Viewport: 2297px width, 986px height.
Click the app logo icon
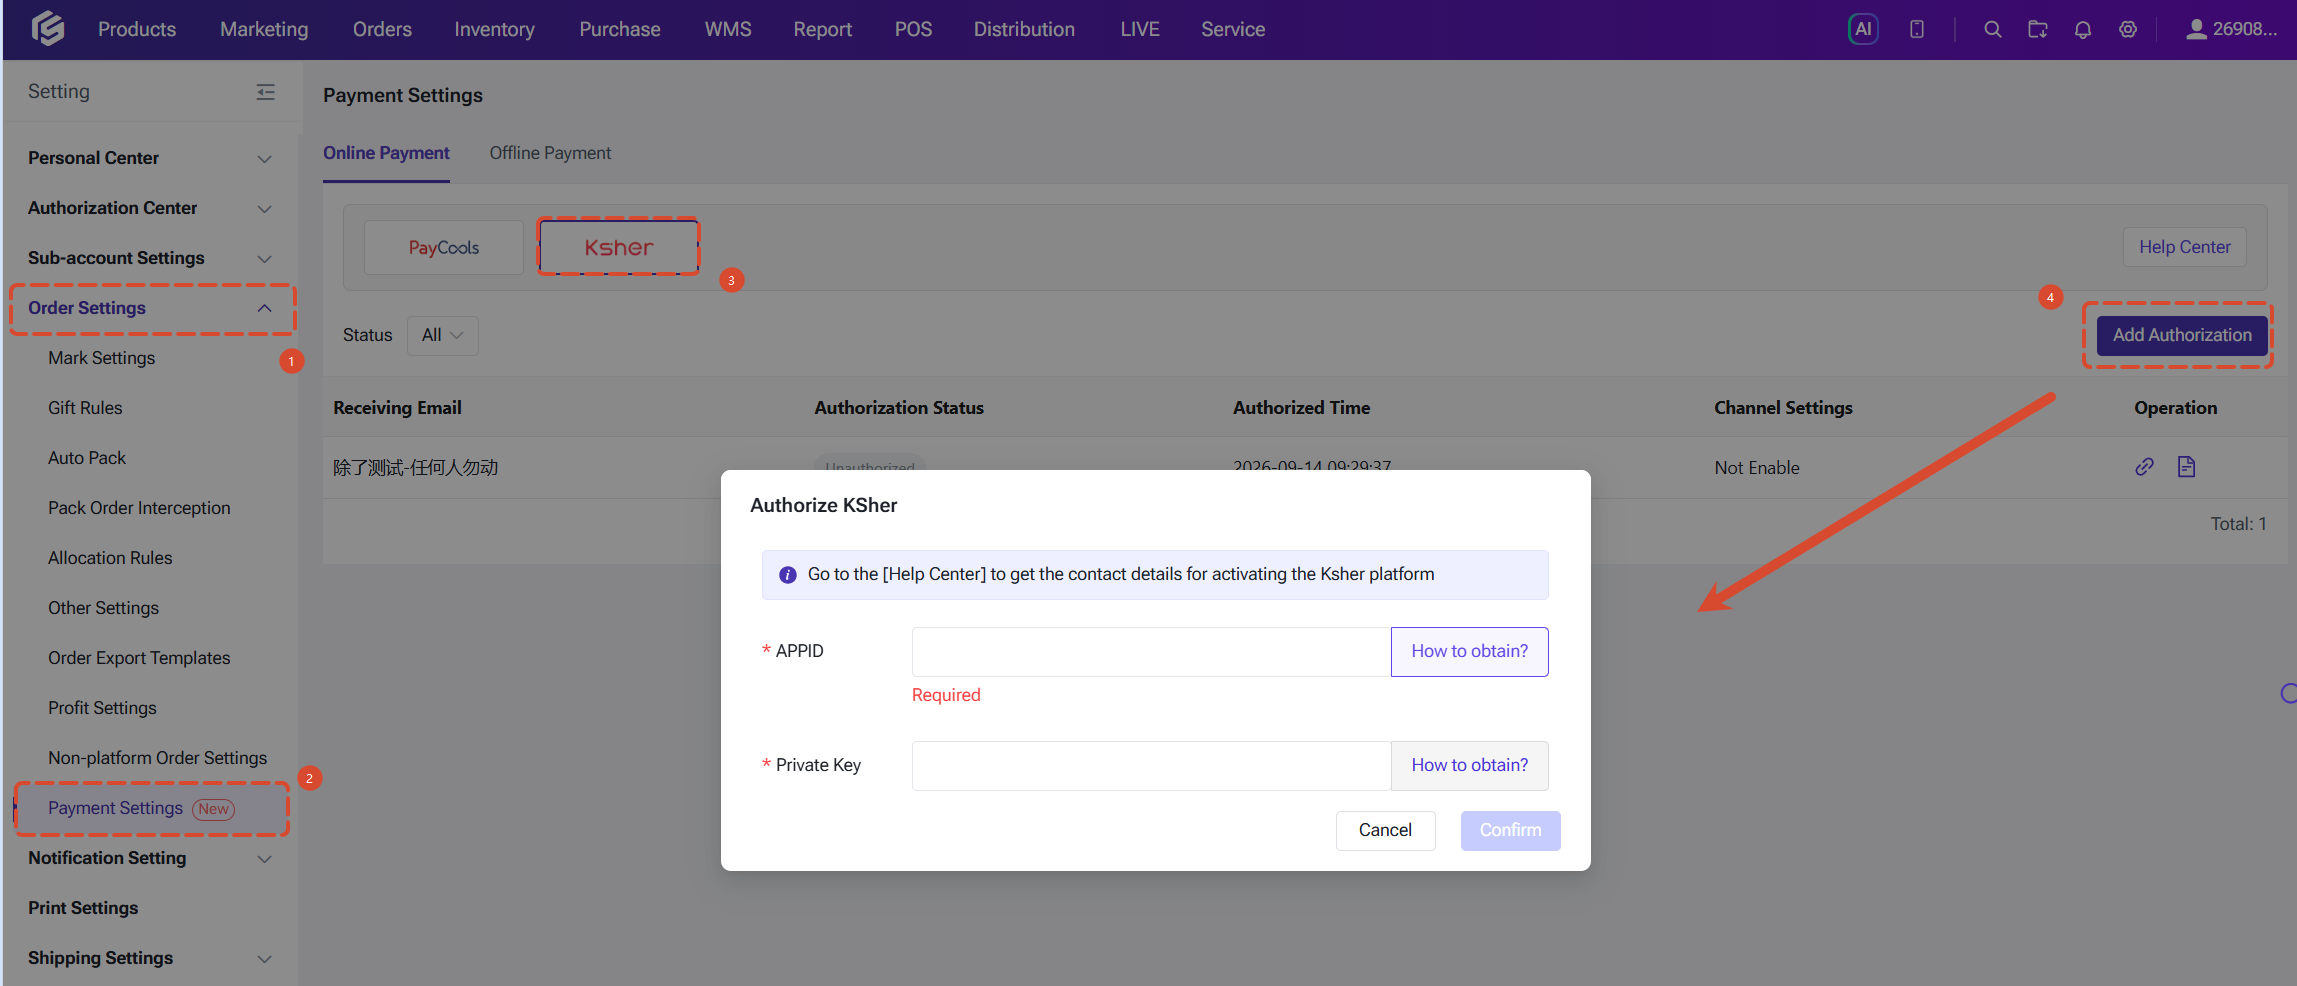point(48,29)
